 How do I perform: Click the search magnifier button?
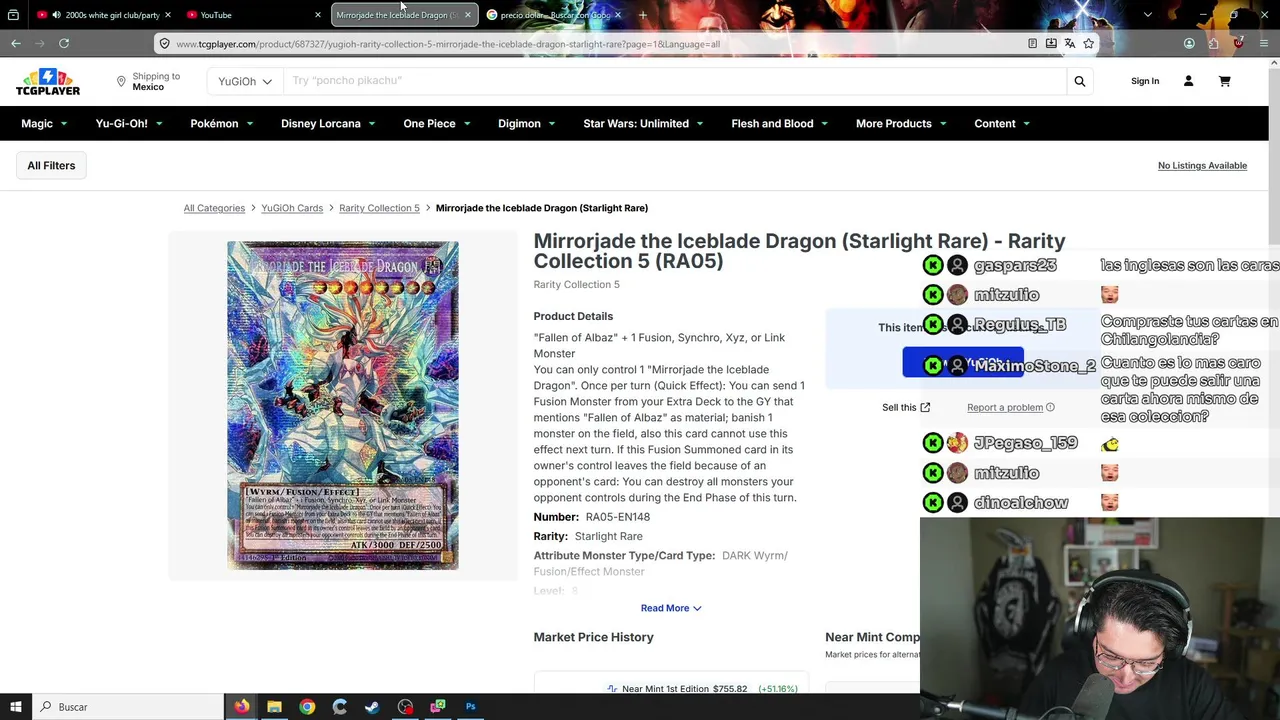click(1079, 81)
